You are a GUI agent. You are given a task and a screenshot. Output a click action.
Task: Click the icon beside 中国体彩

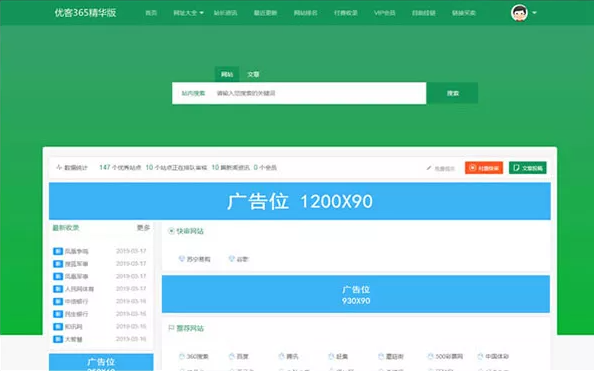click(x=480, y=356)
